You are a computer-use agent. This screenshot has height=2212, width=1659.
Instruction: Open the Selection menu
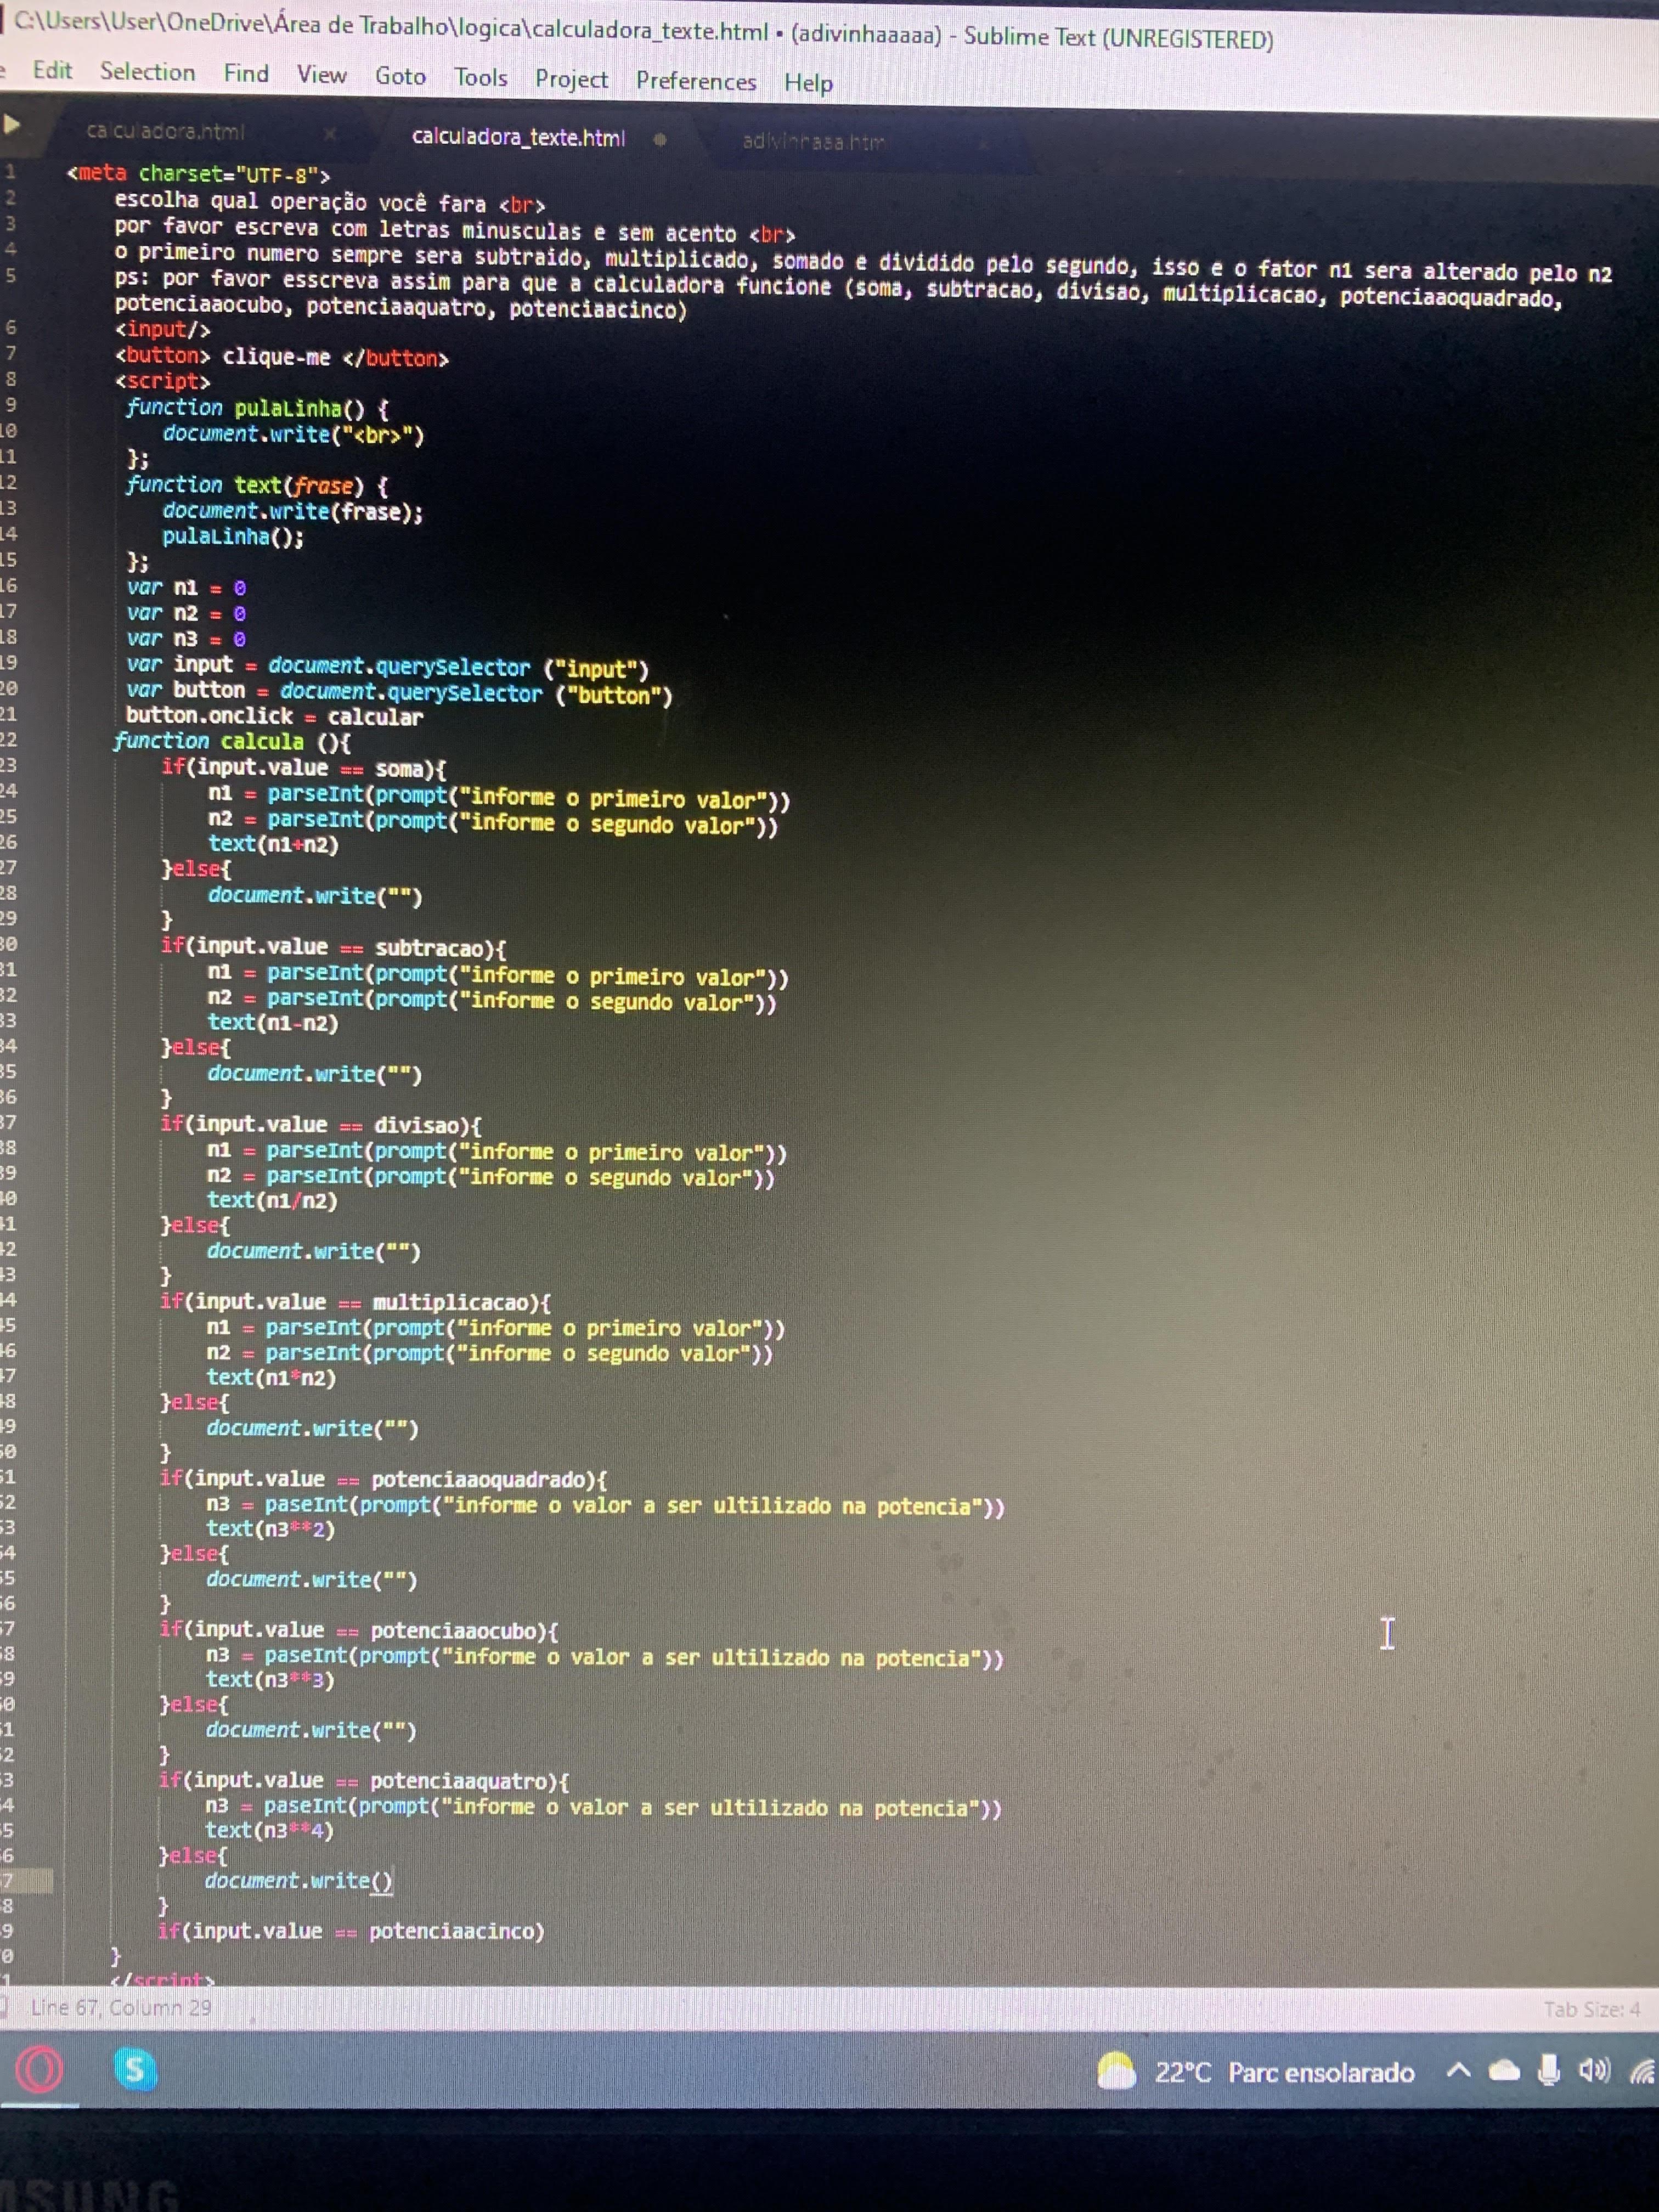tap(147, 72)
